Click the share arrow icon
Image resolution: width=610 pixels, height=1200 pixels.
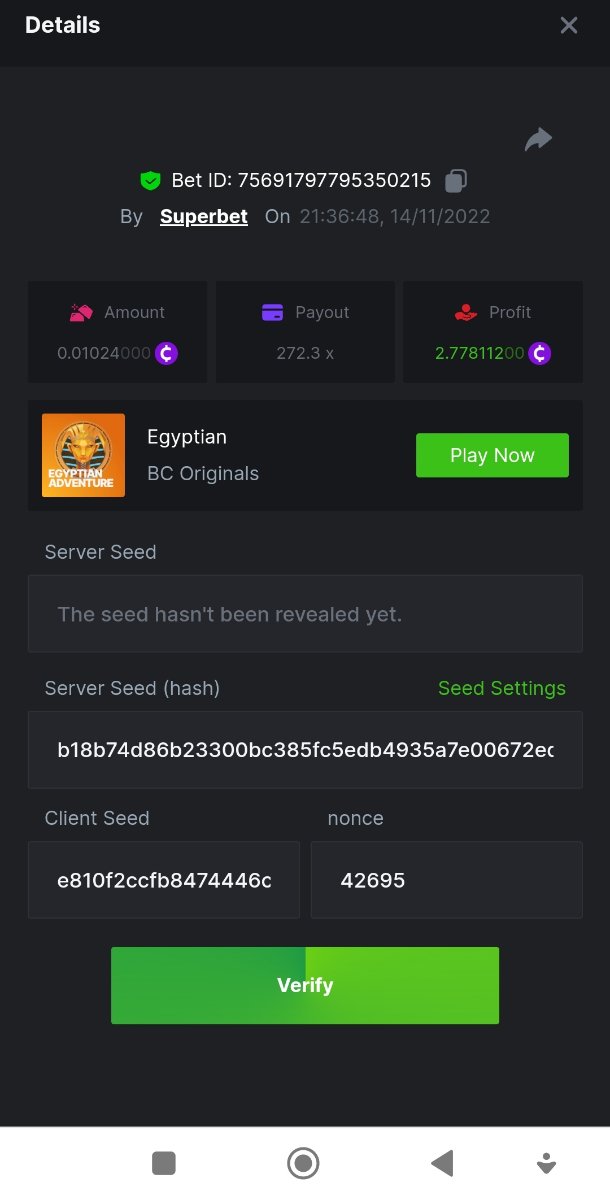[x=538, y=139]
